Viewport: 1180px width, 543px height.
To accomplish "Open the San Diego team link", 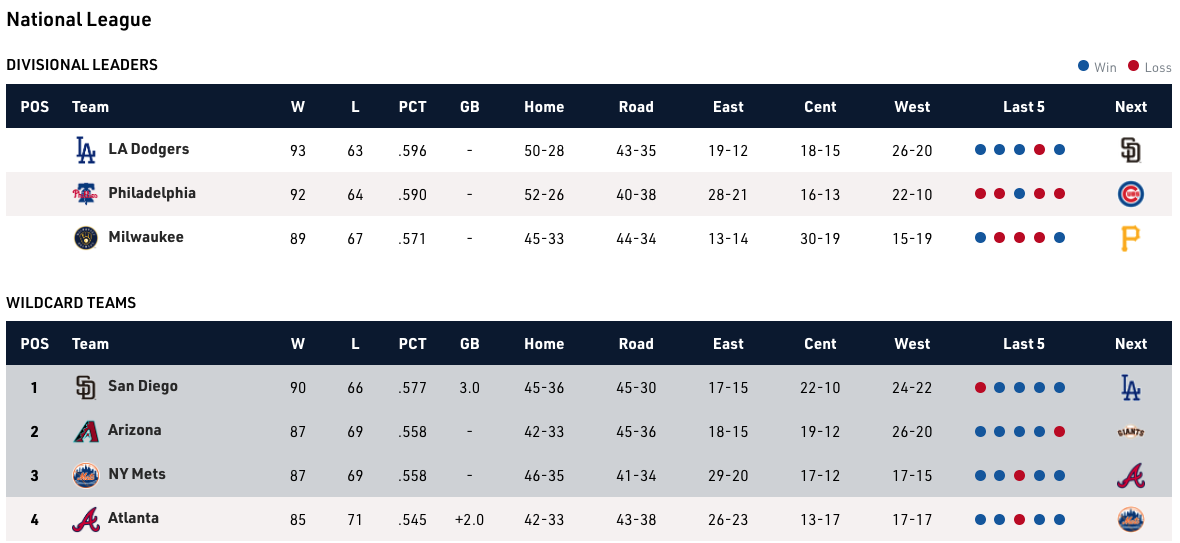I will (143, 386).
